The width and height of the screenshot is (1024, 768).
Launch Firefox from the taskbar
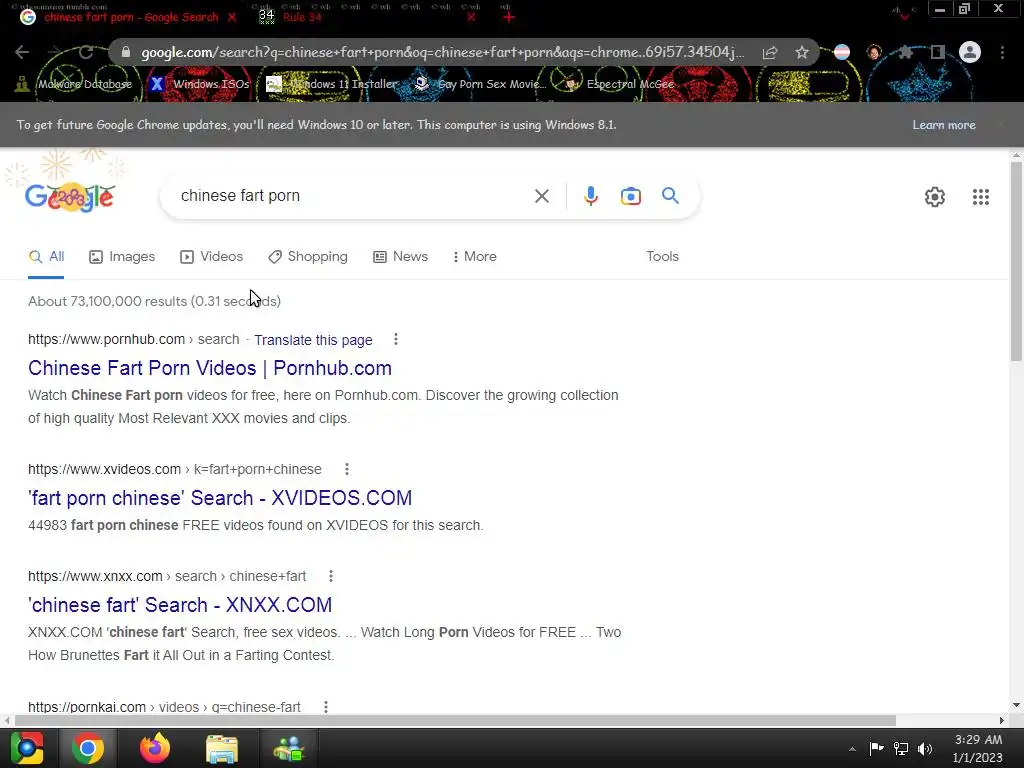point(155,748)
